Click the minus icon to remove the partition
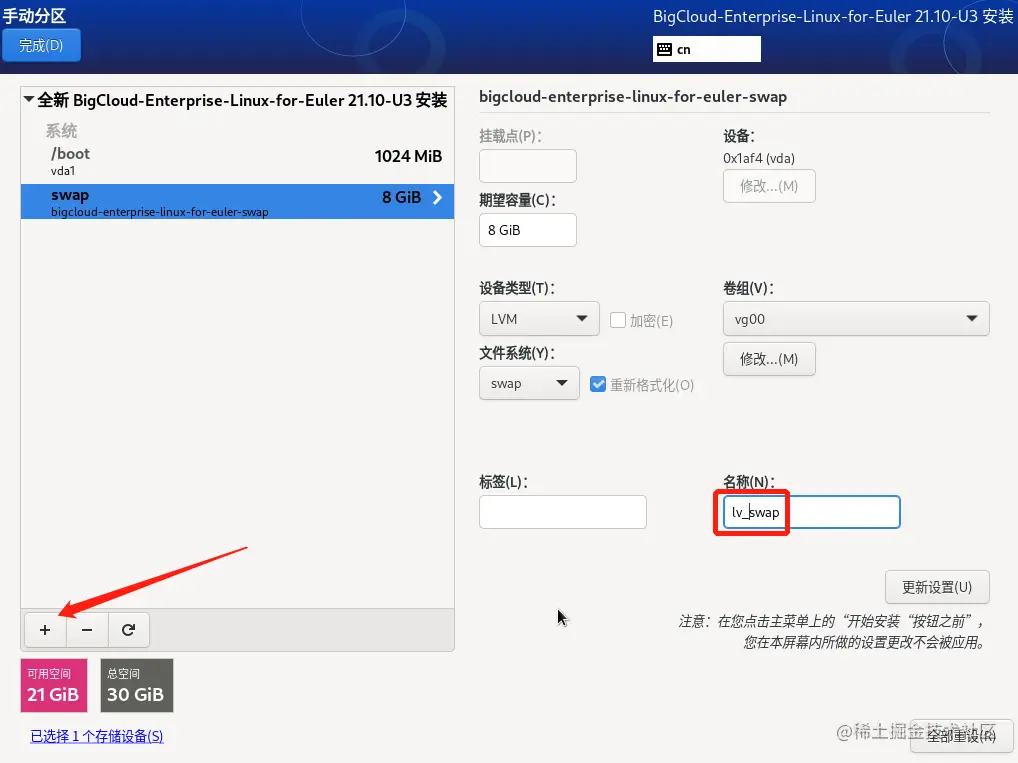 tap(87, 630)
